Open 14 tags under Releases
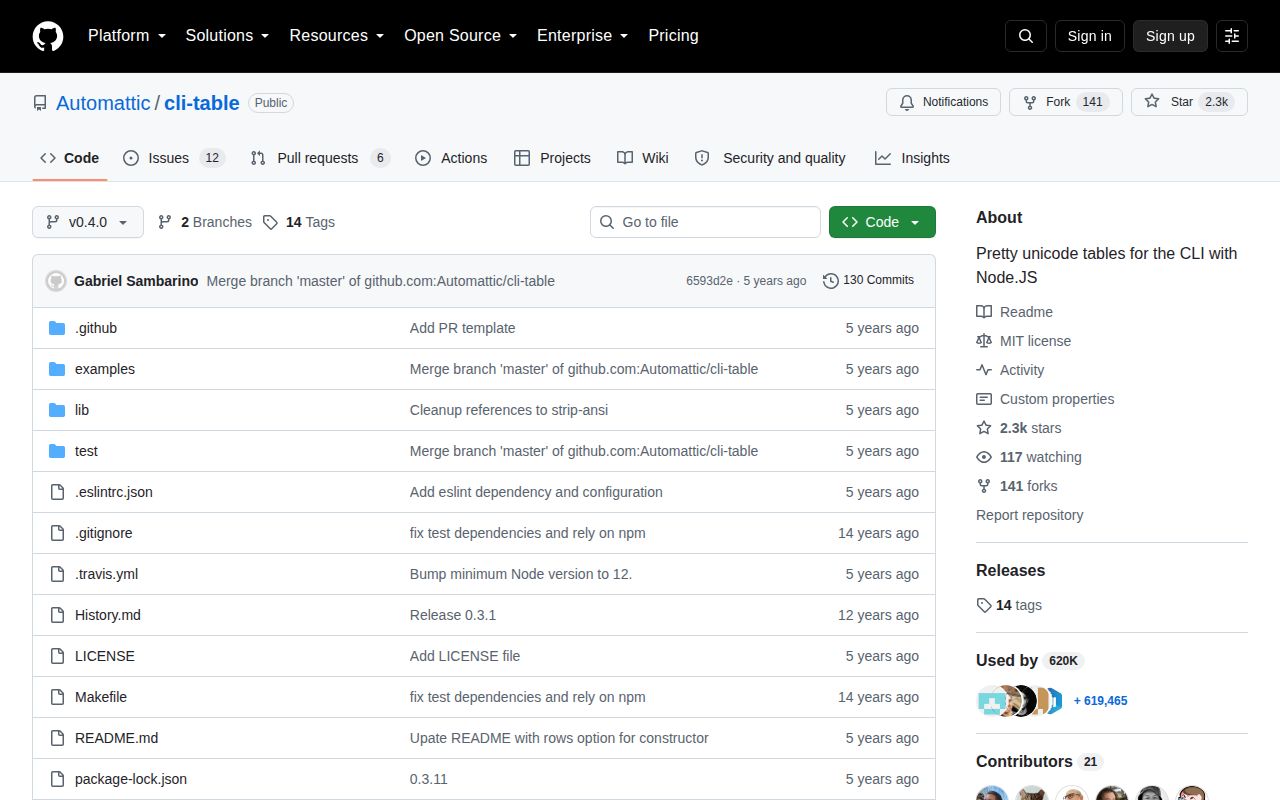The height and width of the screenshot is (800, 1280). point(1009,605)
